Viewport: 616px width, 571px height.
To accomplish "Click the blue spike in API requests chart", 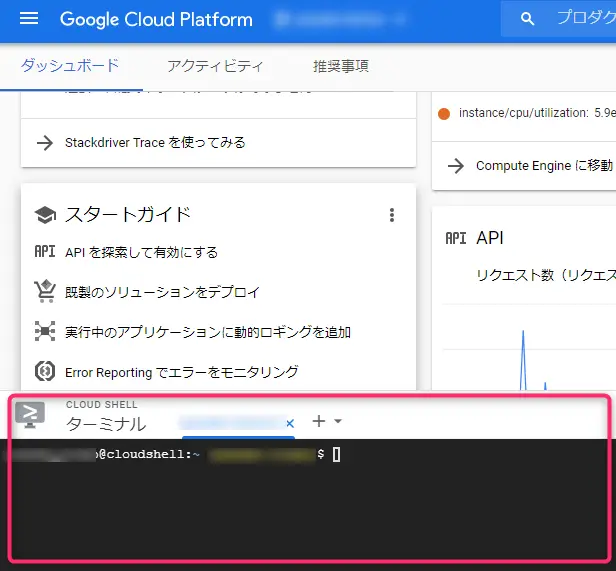I will pyautogui.click(x=523, y=360).
